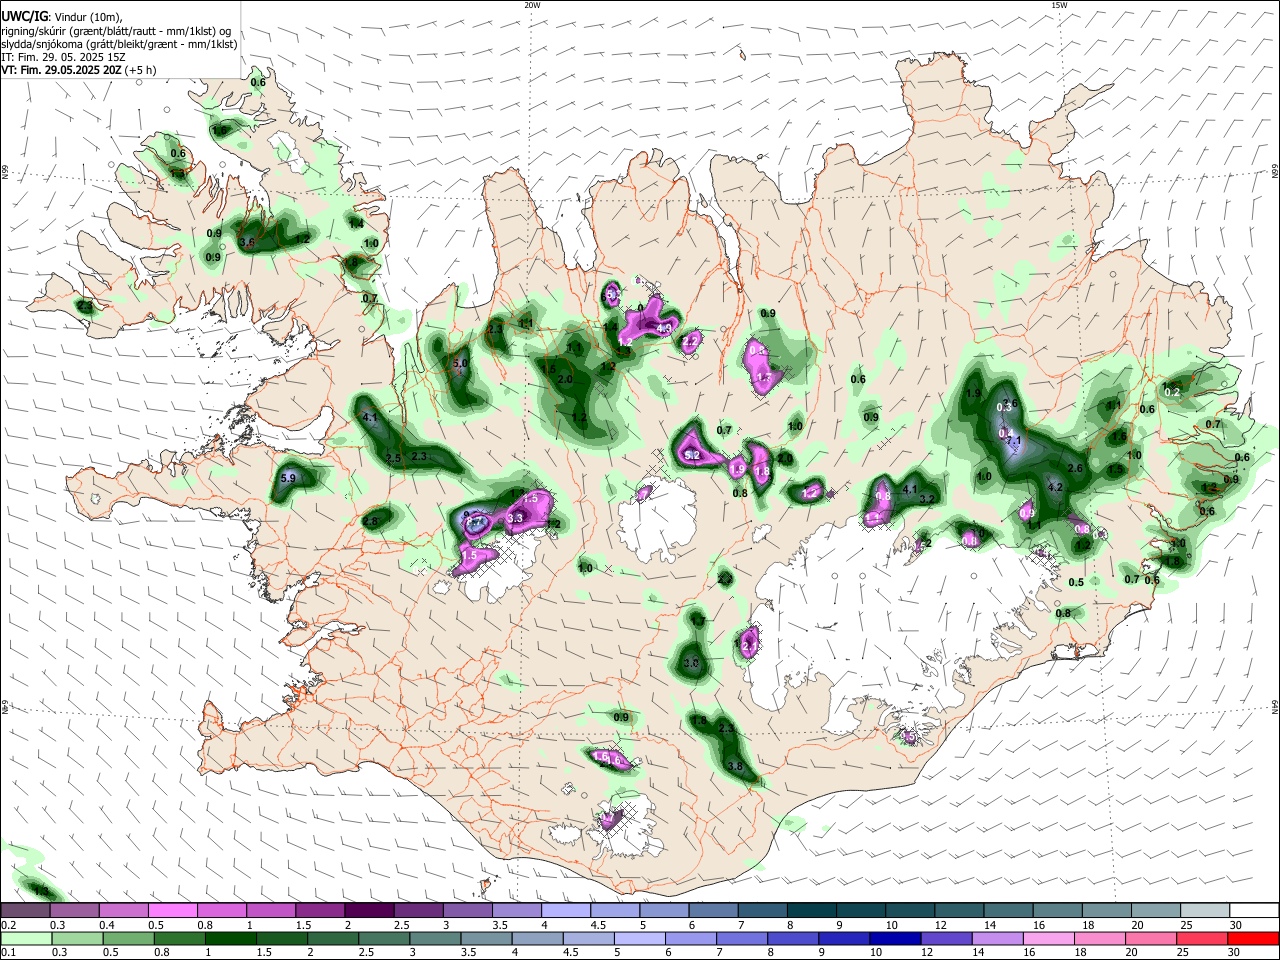The image size is (1280, 960).
Task: Select the snow legend swatch between 4 and 4.5
Action: pyautogui.click(x=565, y=911)
